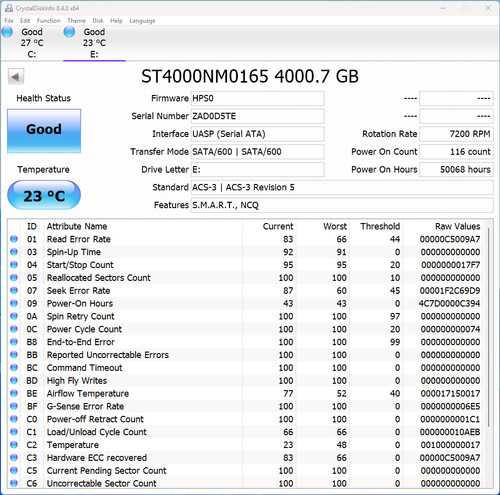500x495 pixels.
Task: Select raw value 0000000006E5
Action: (x=450, y=406)
